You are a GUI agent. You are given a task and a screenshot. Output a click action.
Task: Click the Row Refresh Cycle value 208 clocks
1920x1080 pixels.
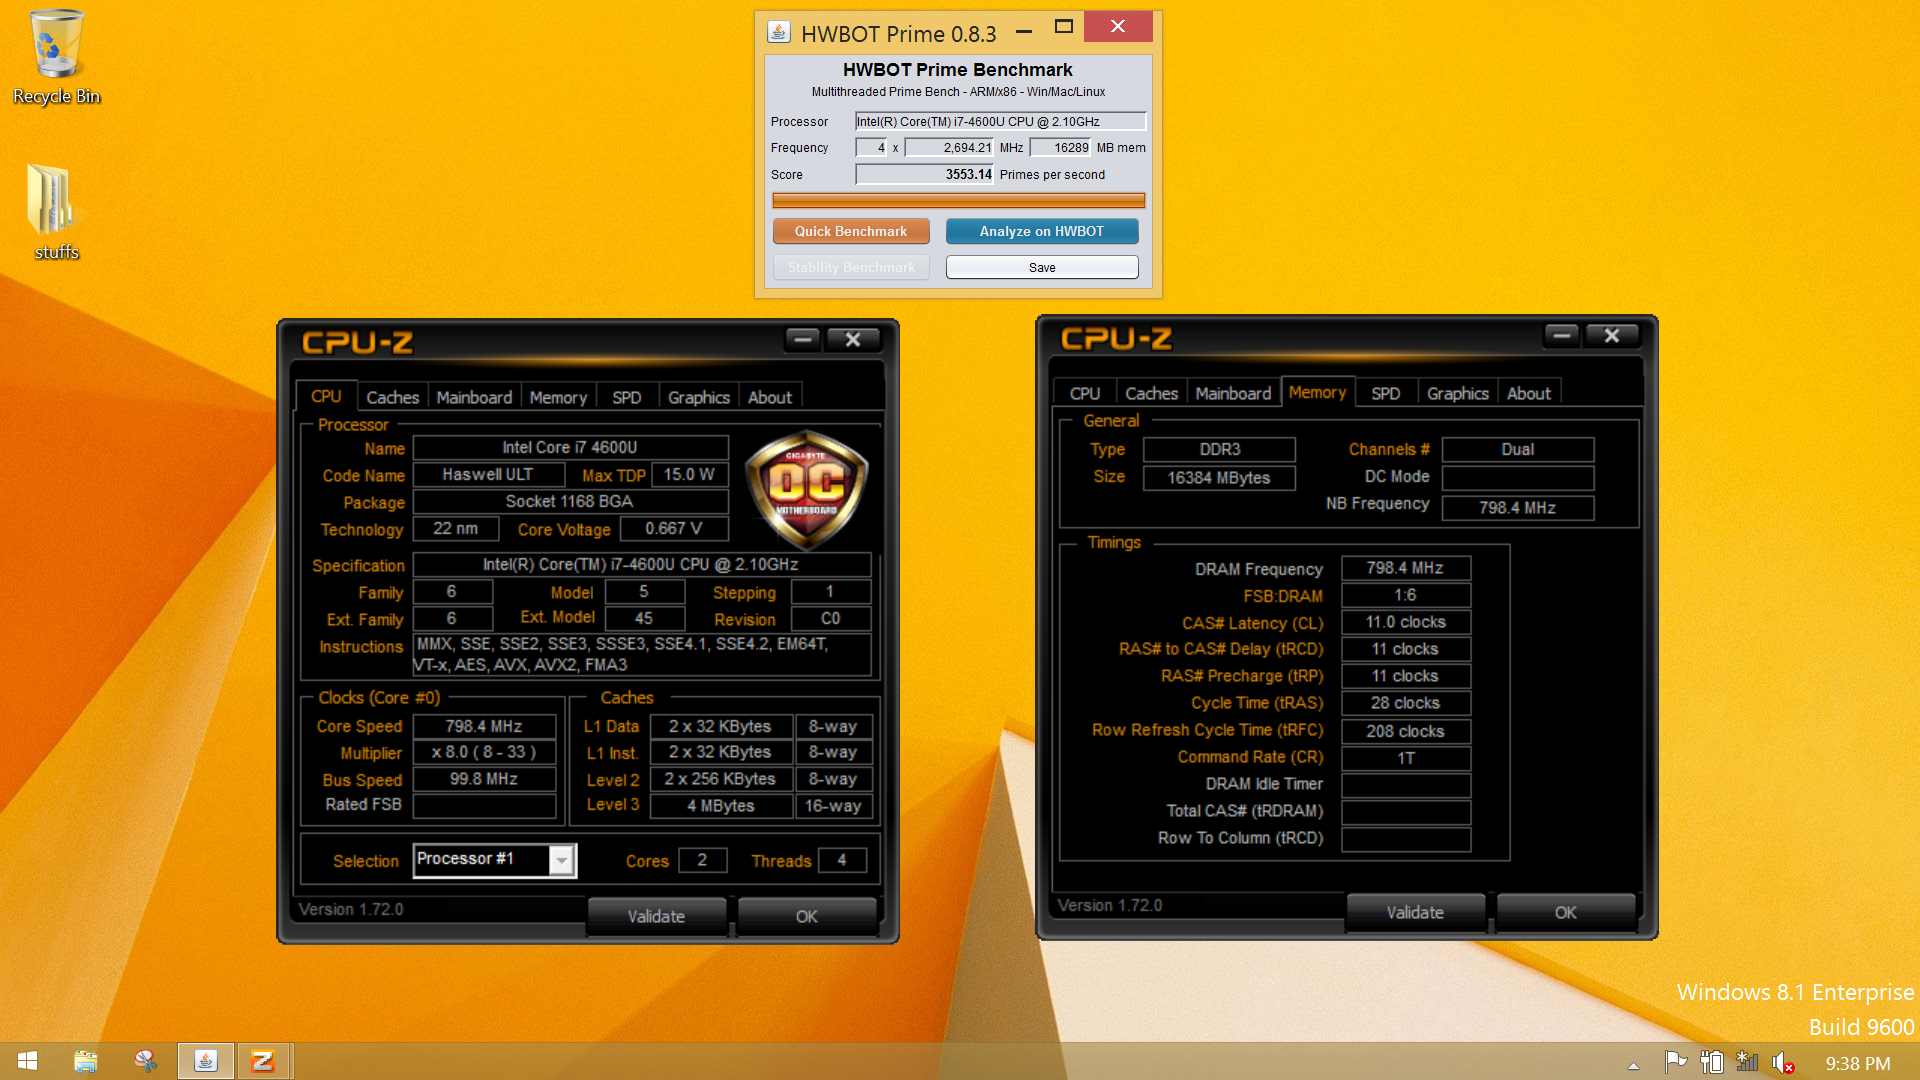[1405, 731]
